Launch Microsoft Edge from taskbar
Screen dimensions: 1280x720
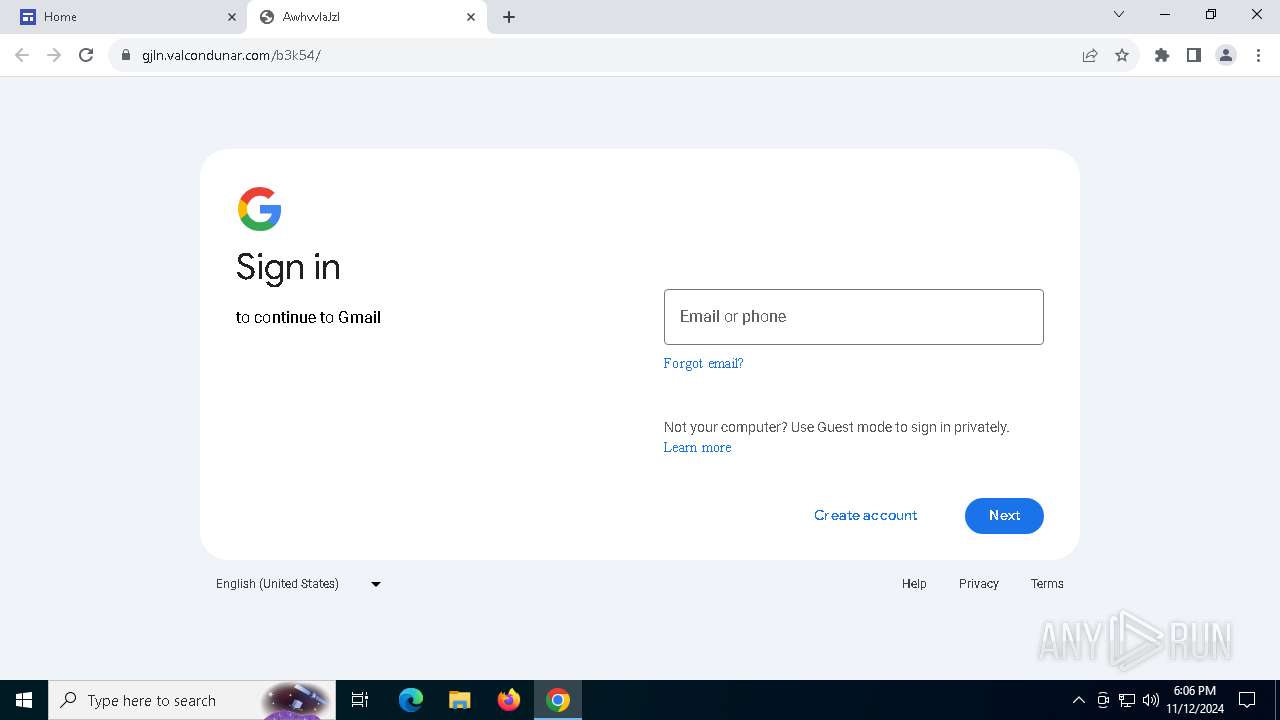coord(411,700)
